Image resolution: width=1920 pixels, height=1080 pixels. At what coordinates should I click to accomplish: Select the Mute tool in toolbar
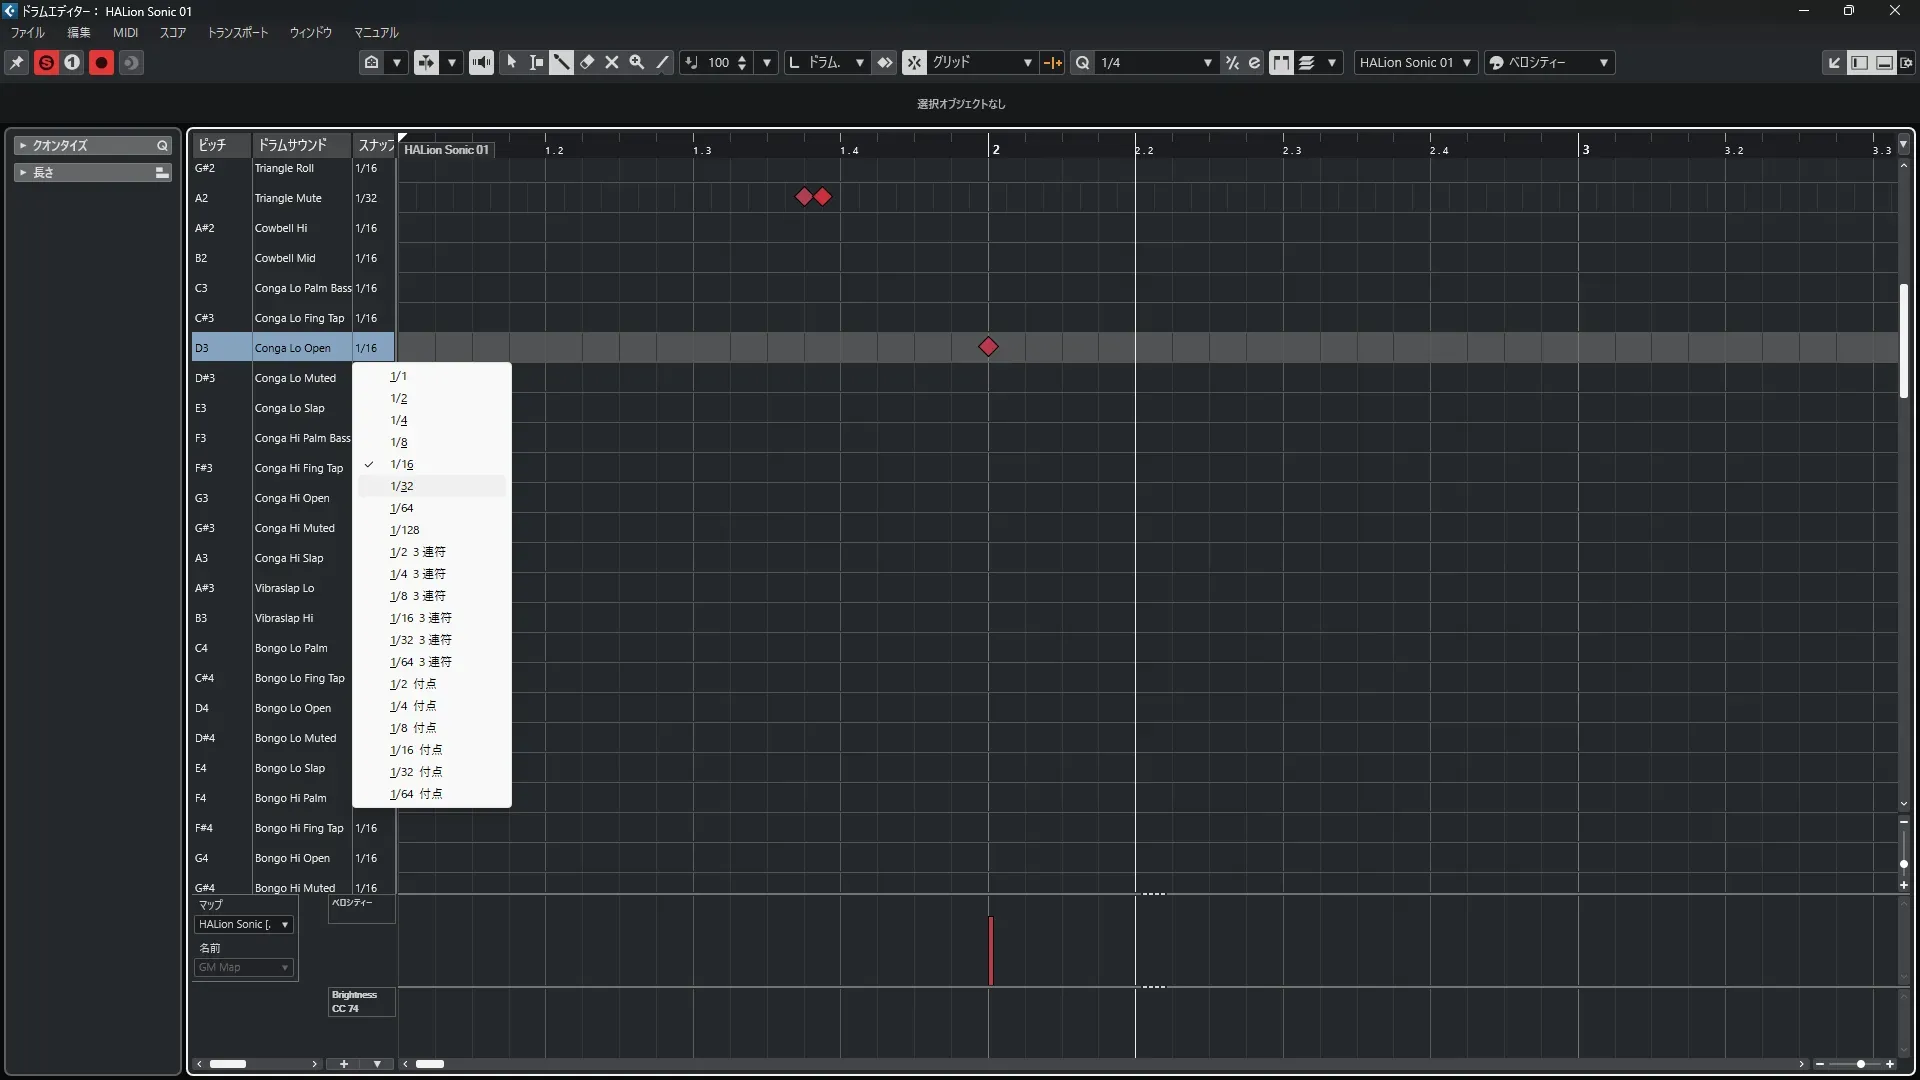pyautogui.click(x=612, y=62)
